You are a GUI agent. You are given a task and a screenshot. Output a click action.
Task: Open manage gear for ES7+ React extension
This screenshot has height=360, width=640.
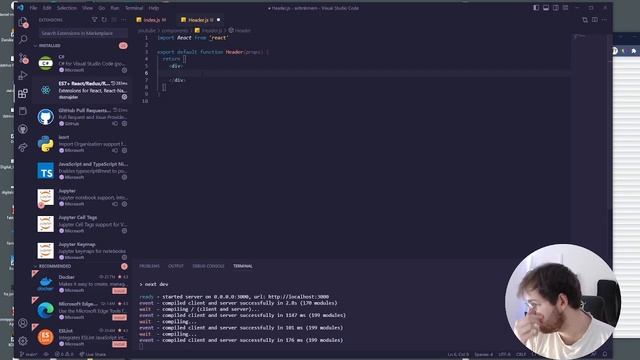(124, 97)
